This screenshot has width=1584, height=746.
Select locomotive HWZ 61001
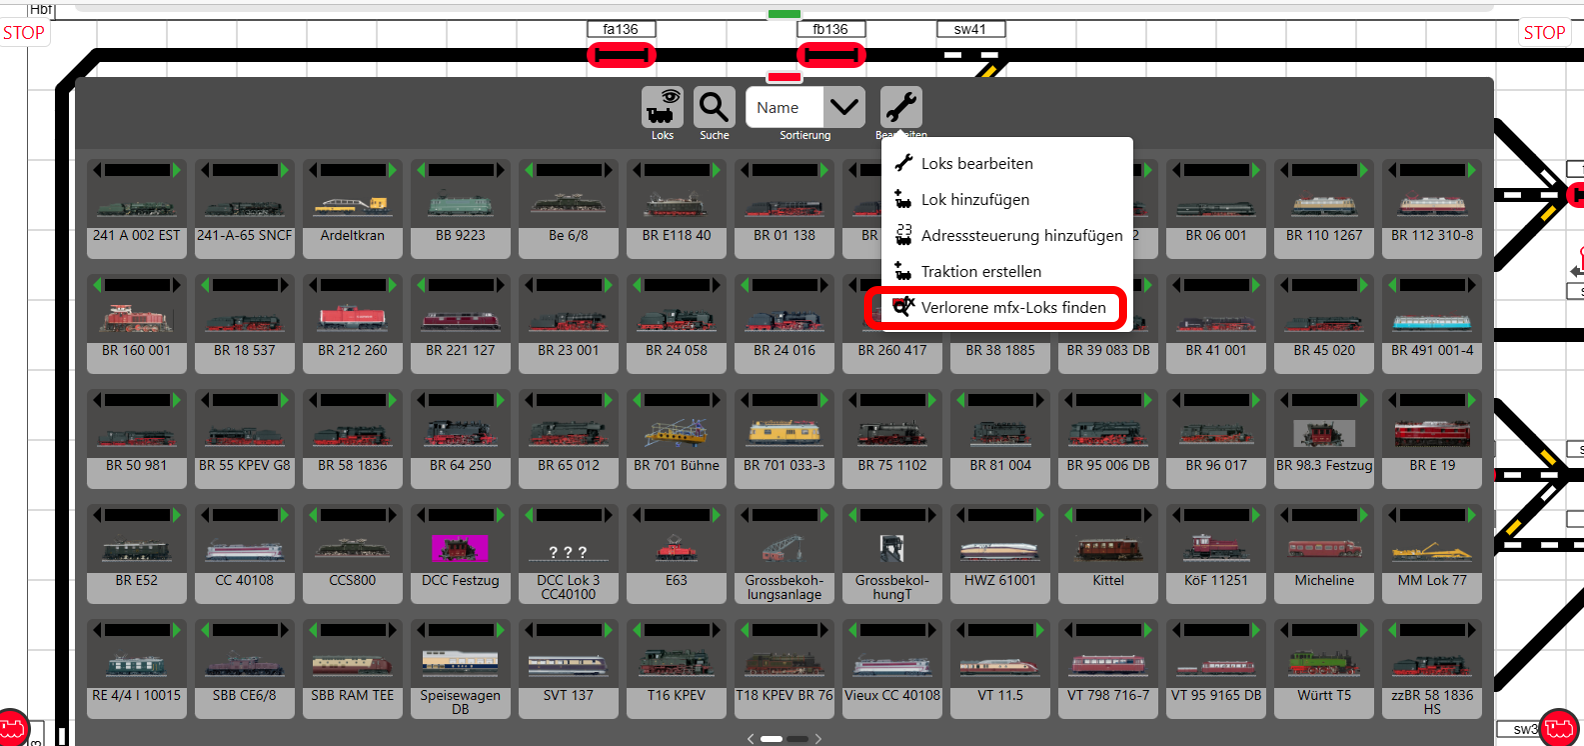[x=1001, y=554]
